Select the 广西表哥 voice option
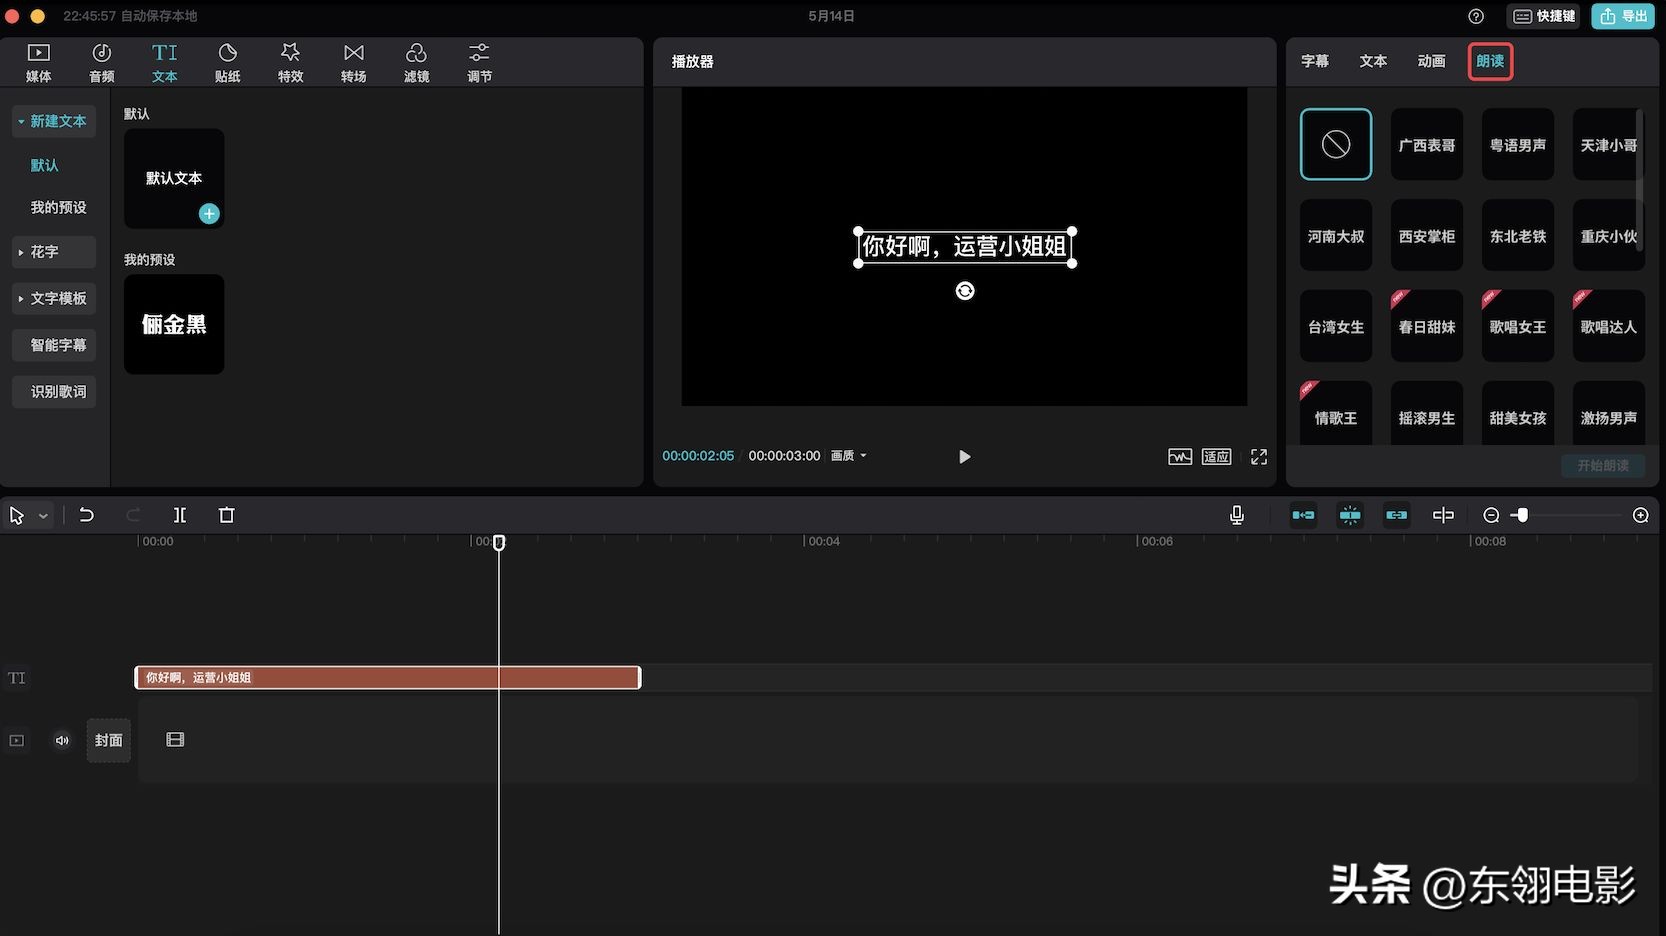1666x936 pixels. coord(1427,145)
